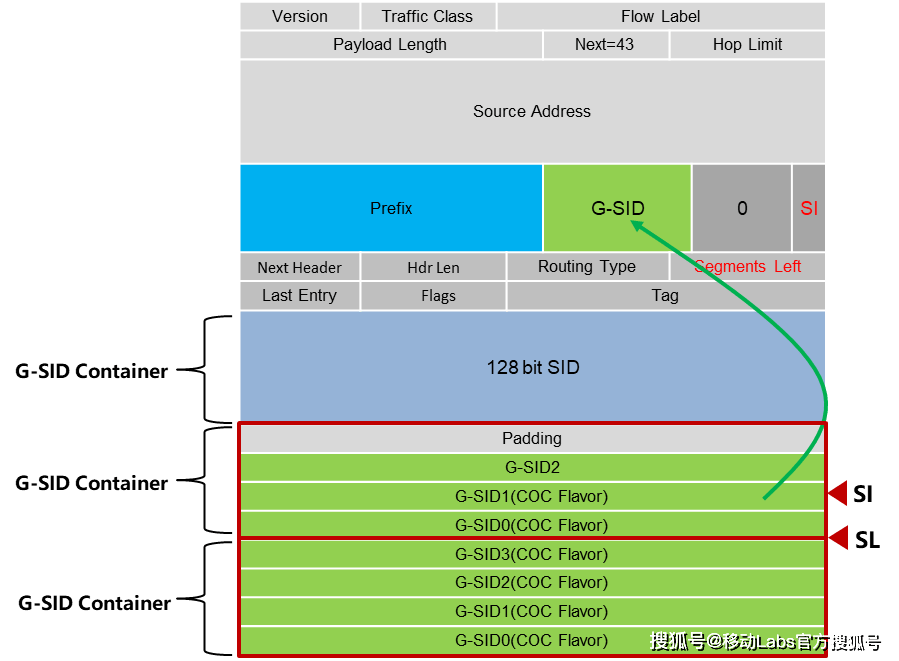Click the Next=43 field
This screenshot has height=661, width=899.
pos(605,44)
